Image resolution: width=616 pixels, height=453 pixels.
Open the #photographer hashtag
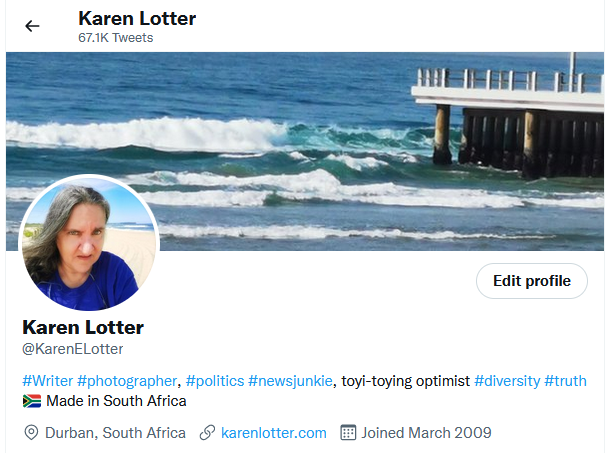pos(127,381)
